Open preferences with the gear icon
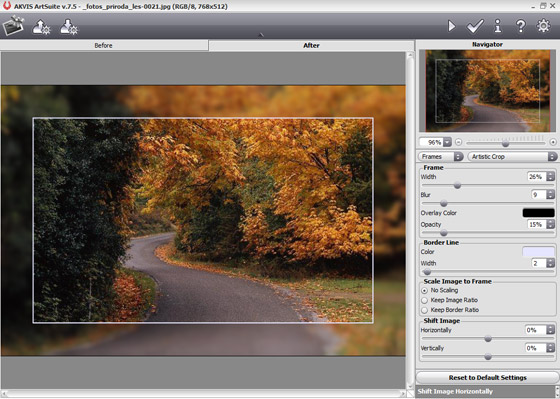The image size is (560, 399). coord(543,26)
